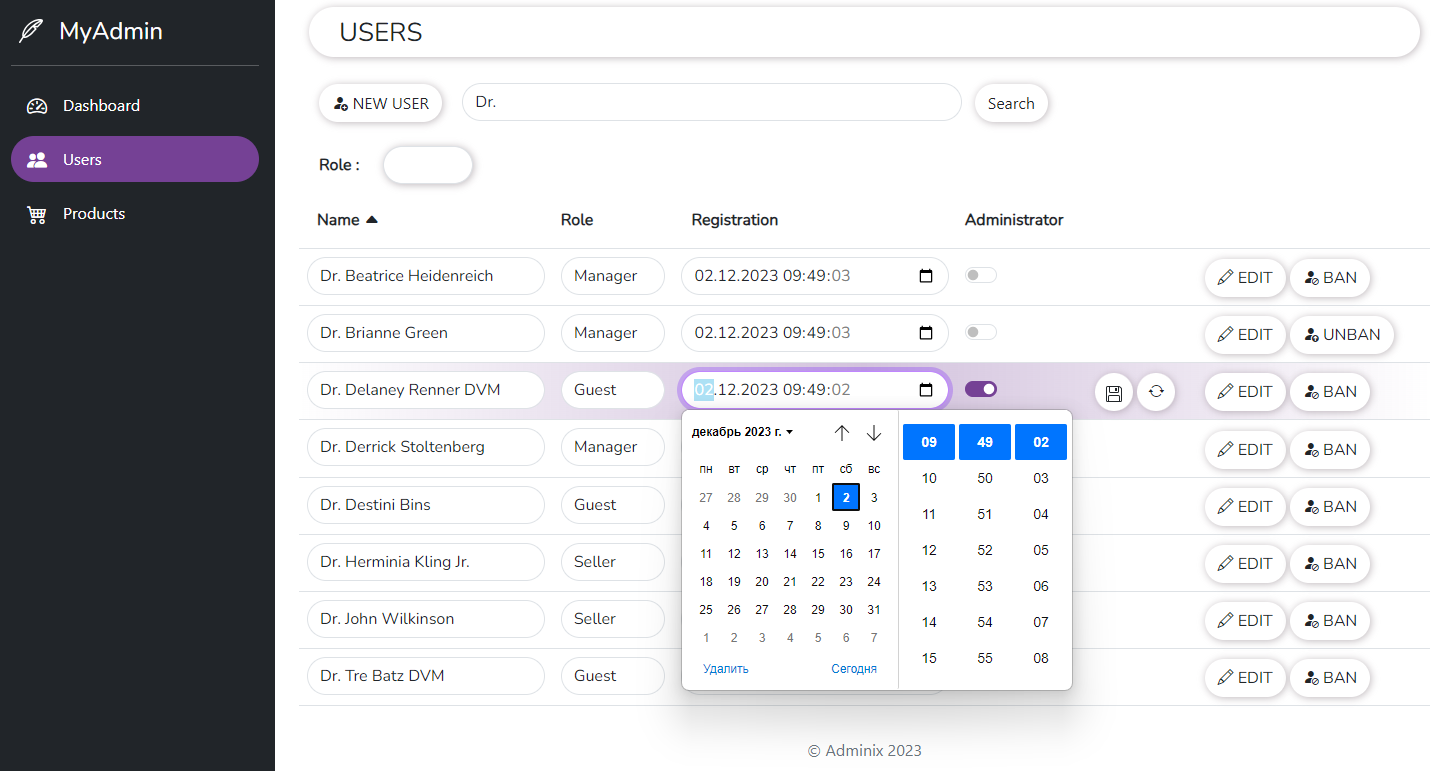Viewport: 1442px width, 771px height.
Task: Sort by Name using the ascending arrow
Action: (x=372, y=220)
